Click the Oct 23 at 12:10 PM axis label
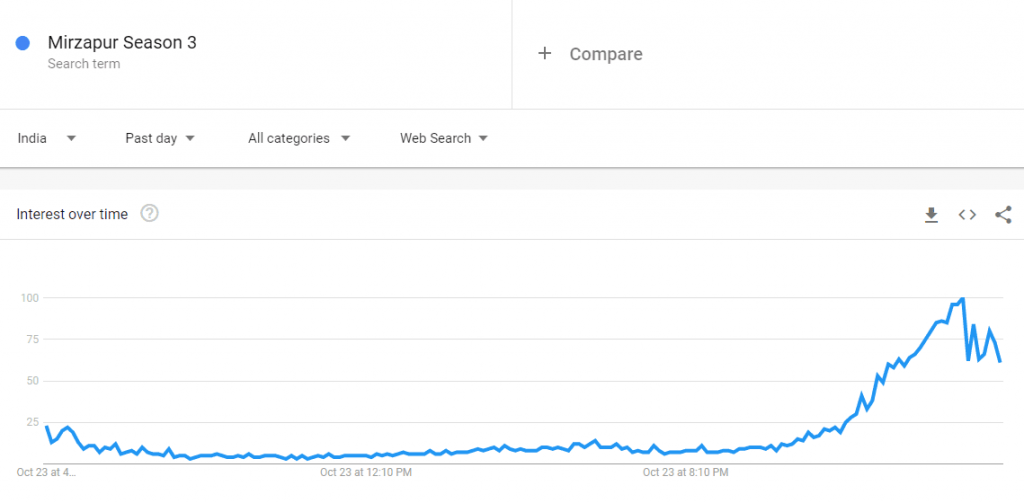1024x503 pixels. (366, 472)
